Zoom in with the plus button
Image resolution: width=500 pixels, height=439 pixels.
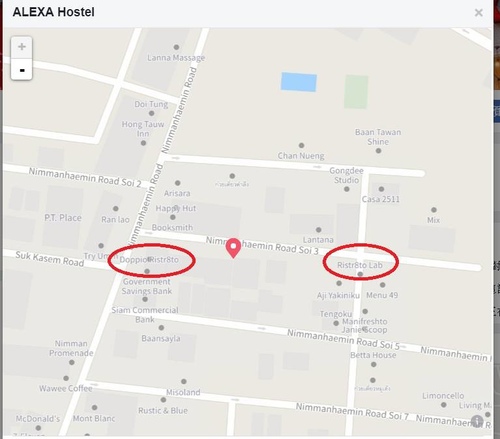(22, 47)
